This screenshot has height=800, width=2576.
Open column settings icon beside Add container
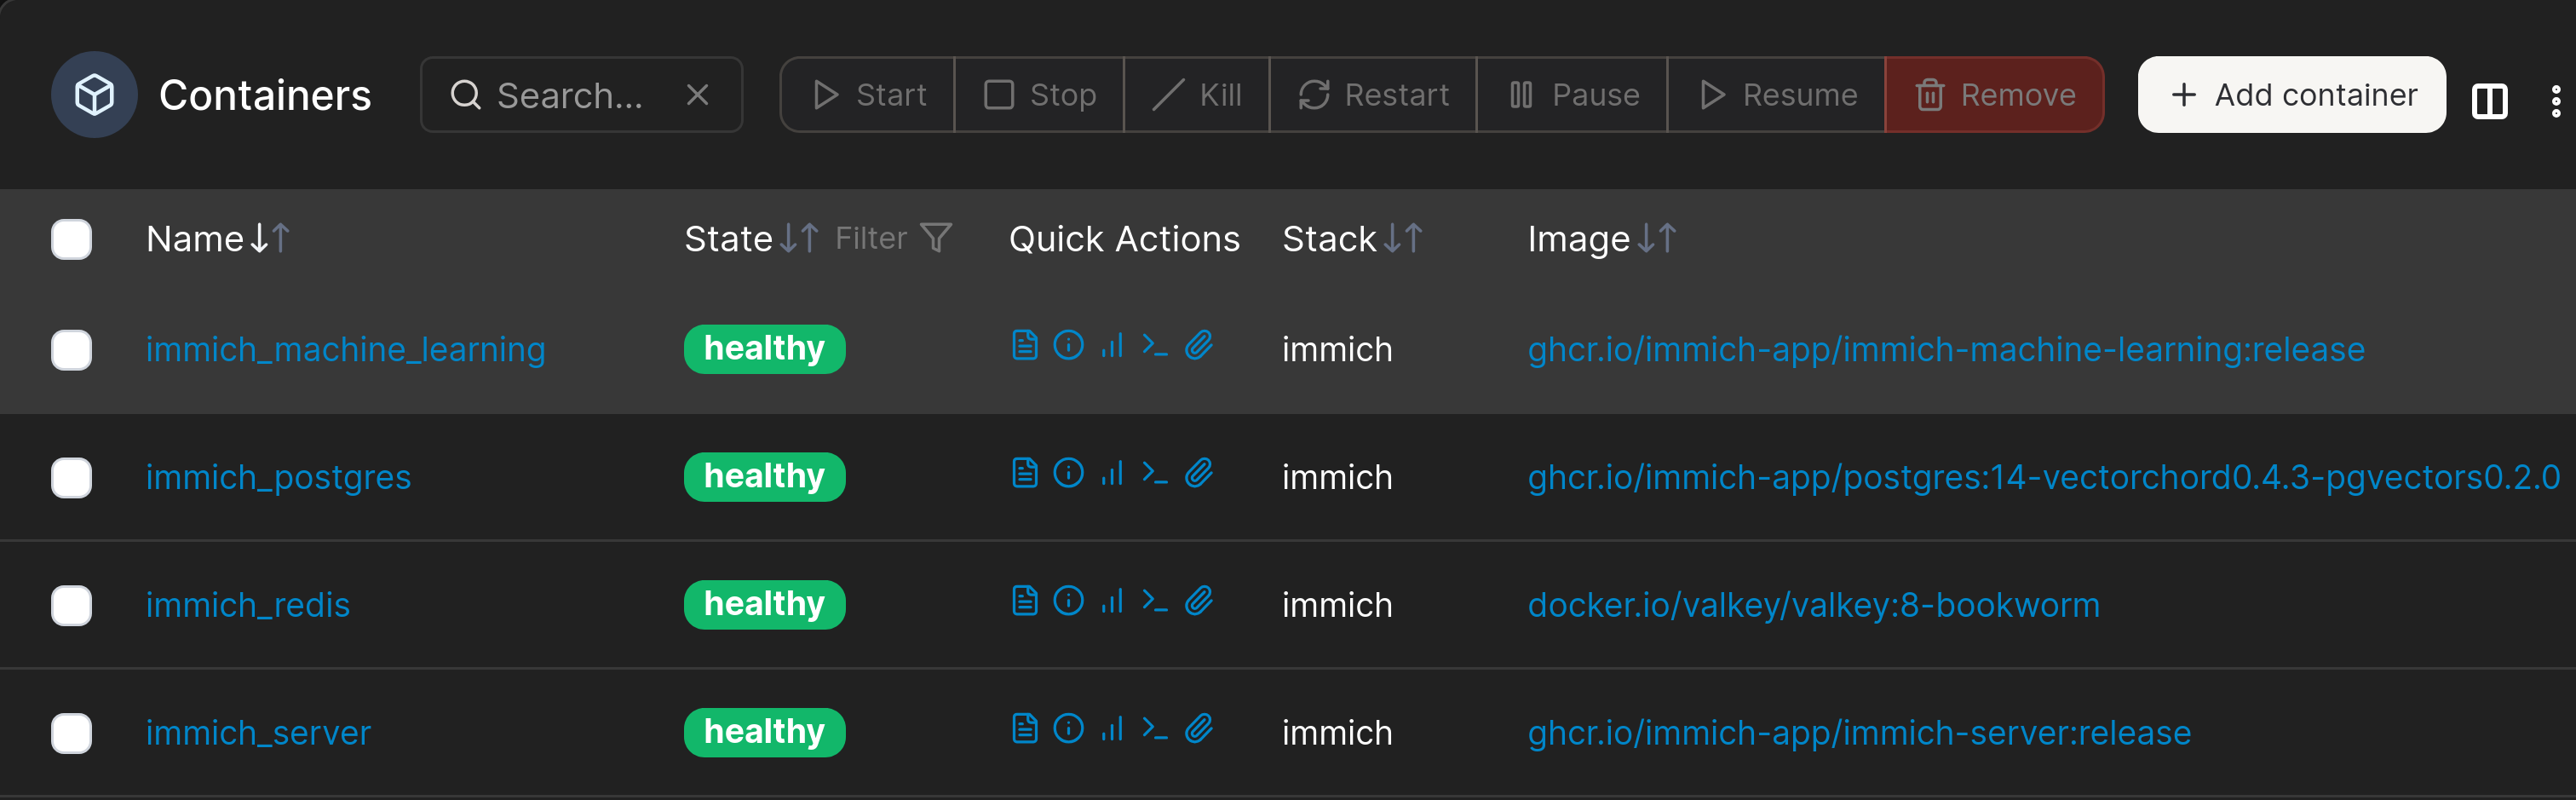pyautogui.click(x=2489, y=99)
